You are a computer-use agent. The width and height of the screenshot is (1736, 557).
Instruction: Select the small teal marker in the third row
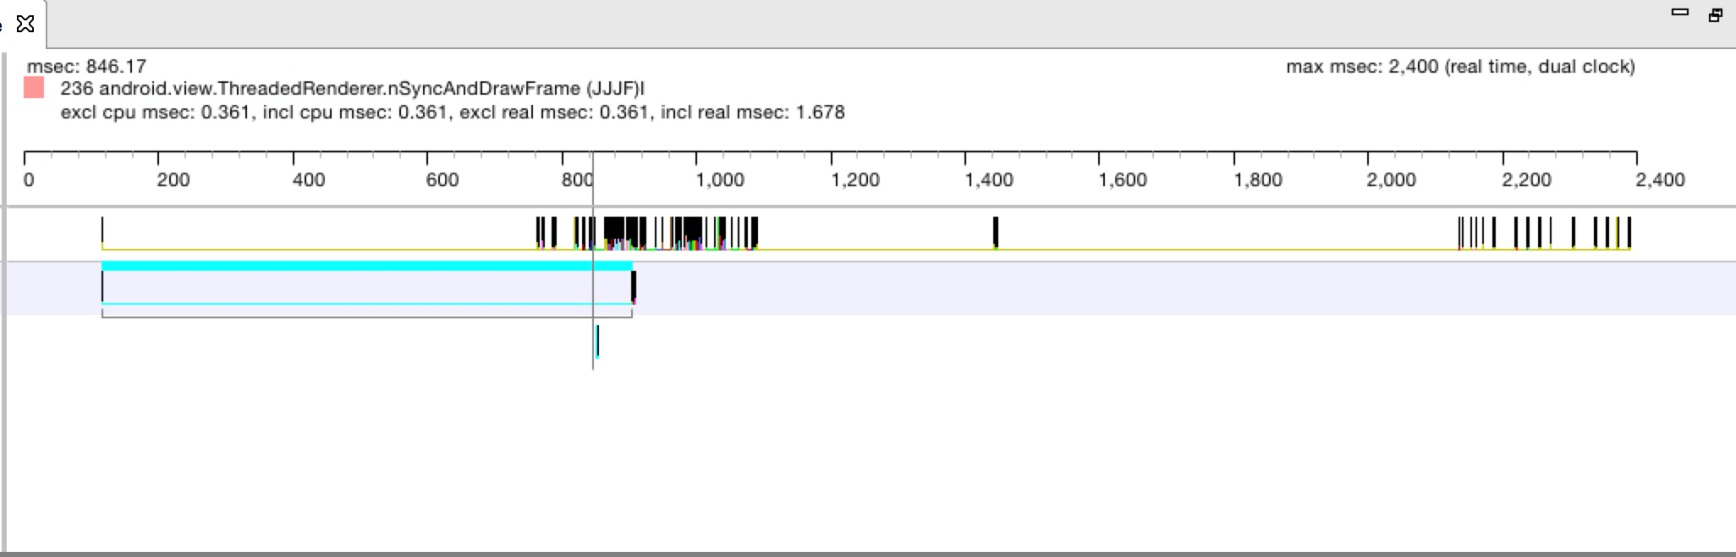(x=597, y=341)
